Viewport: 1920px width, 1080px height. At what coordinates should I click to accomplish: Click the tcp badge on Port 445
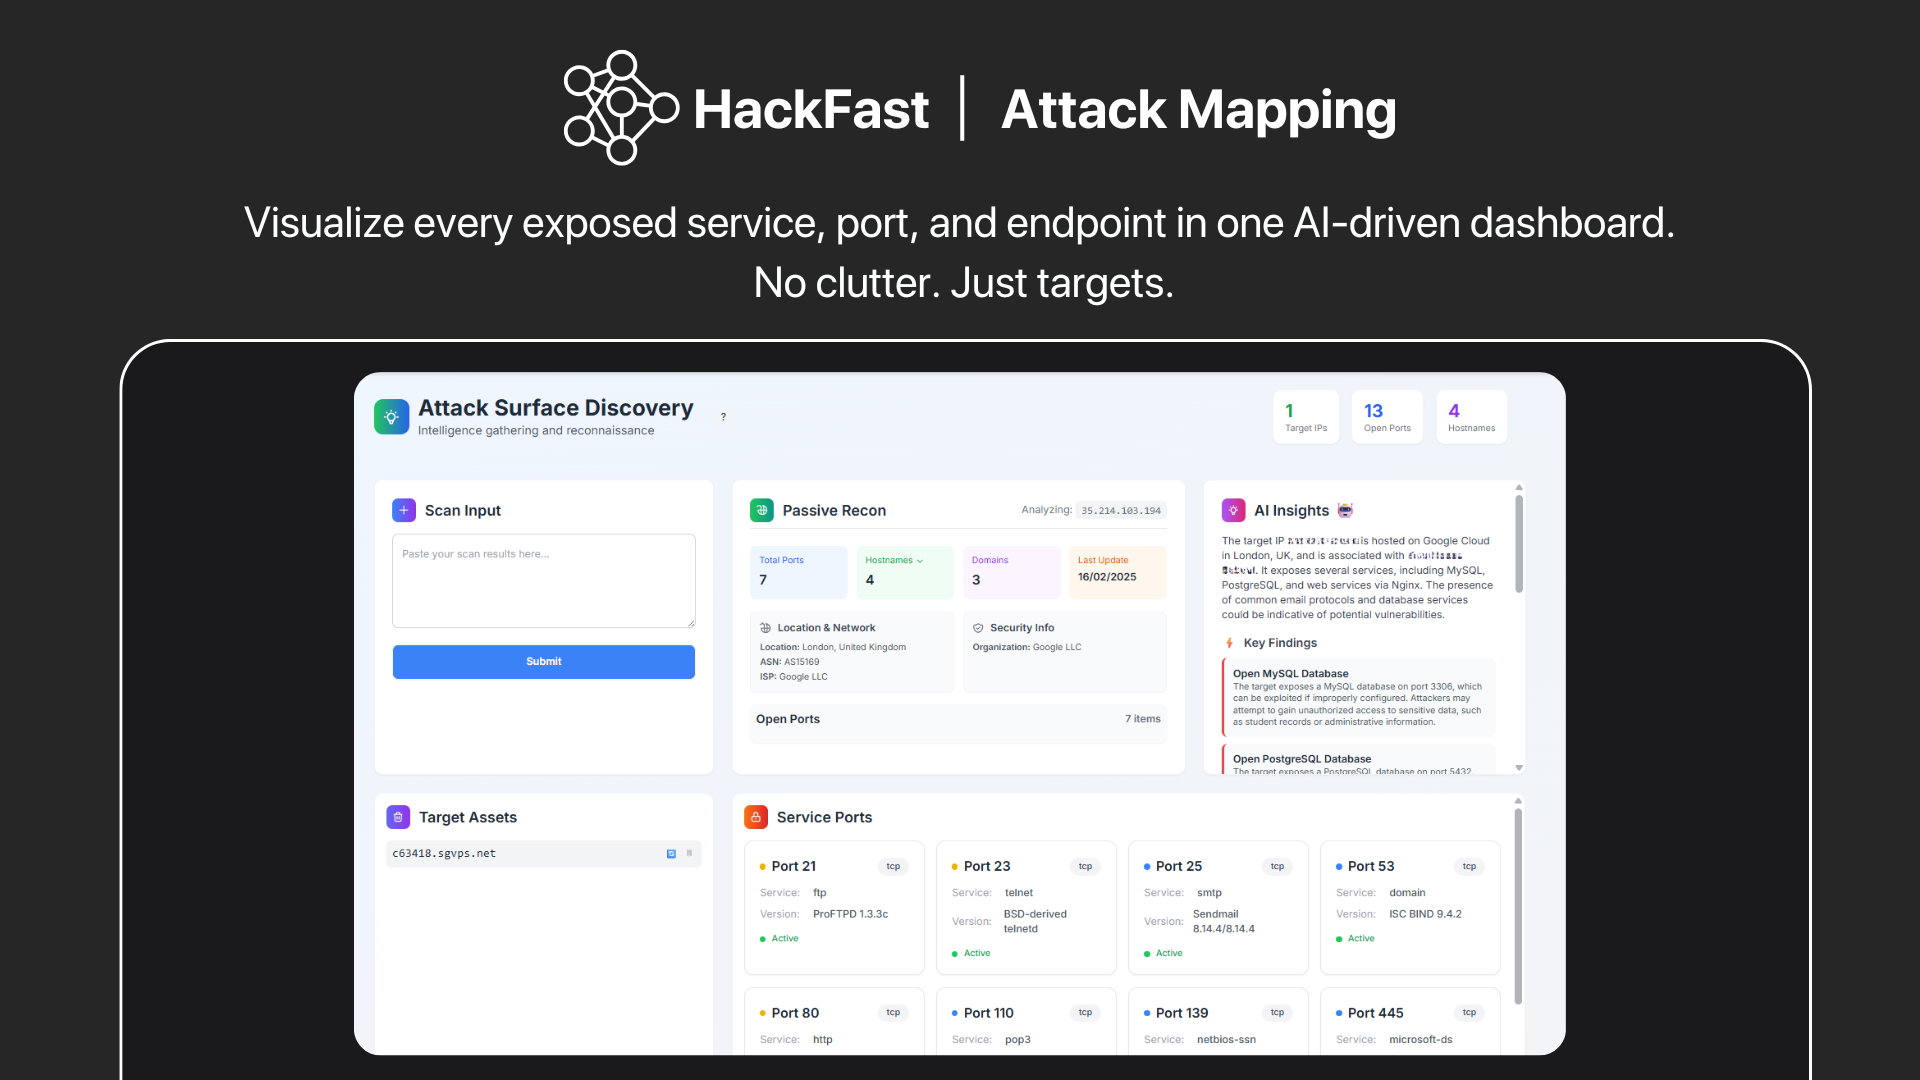(1469, 1013)
